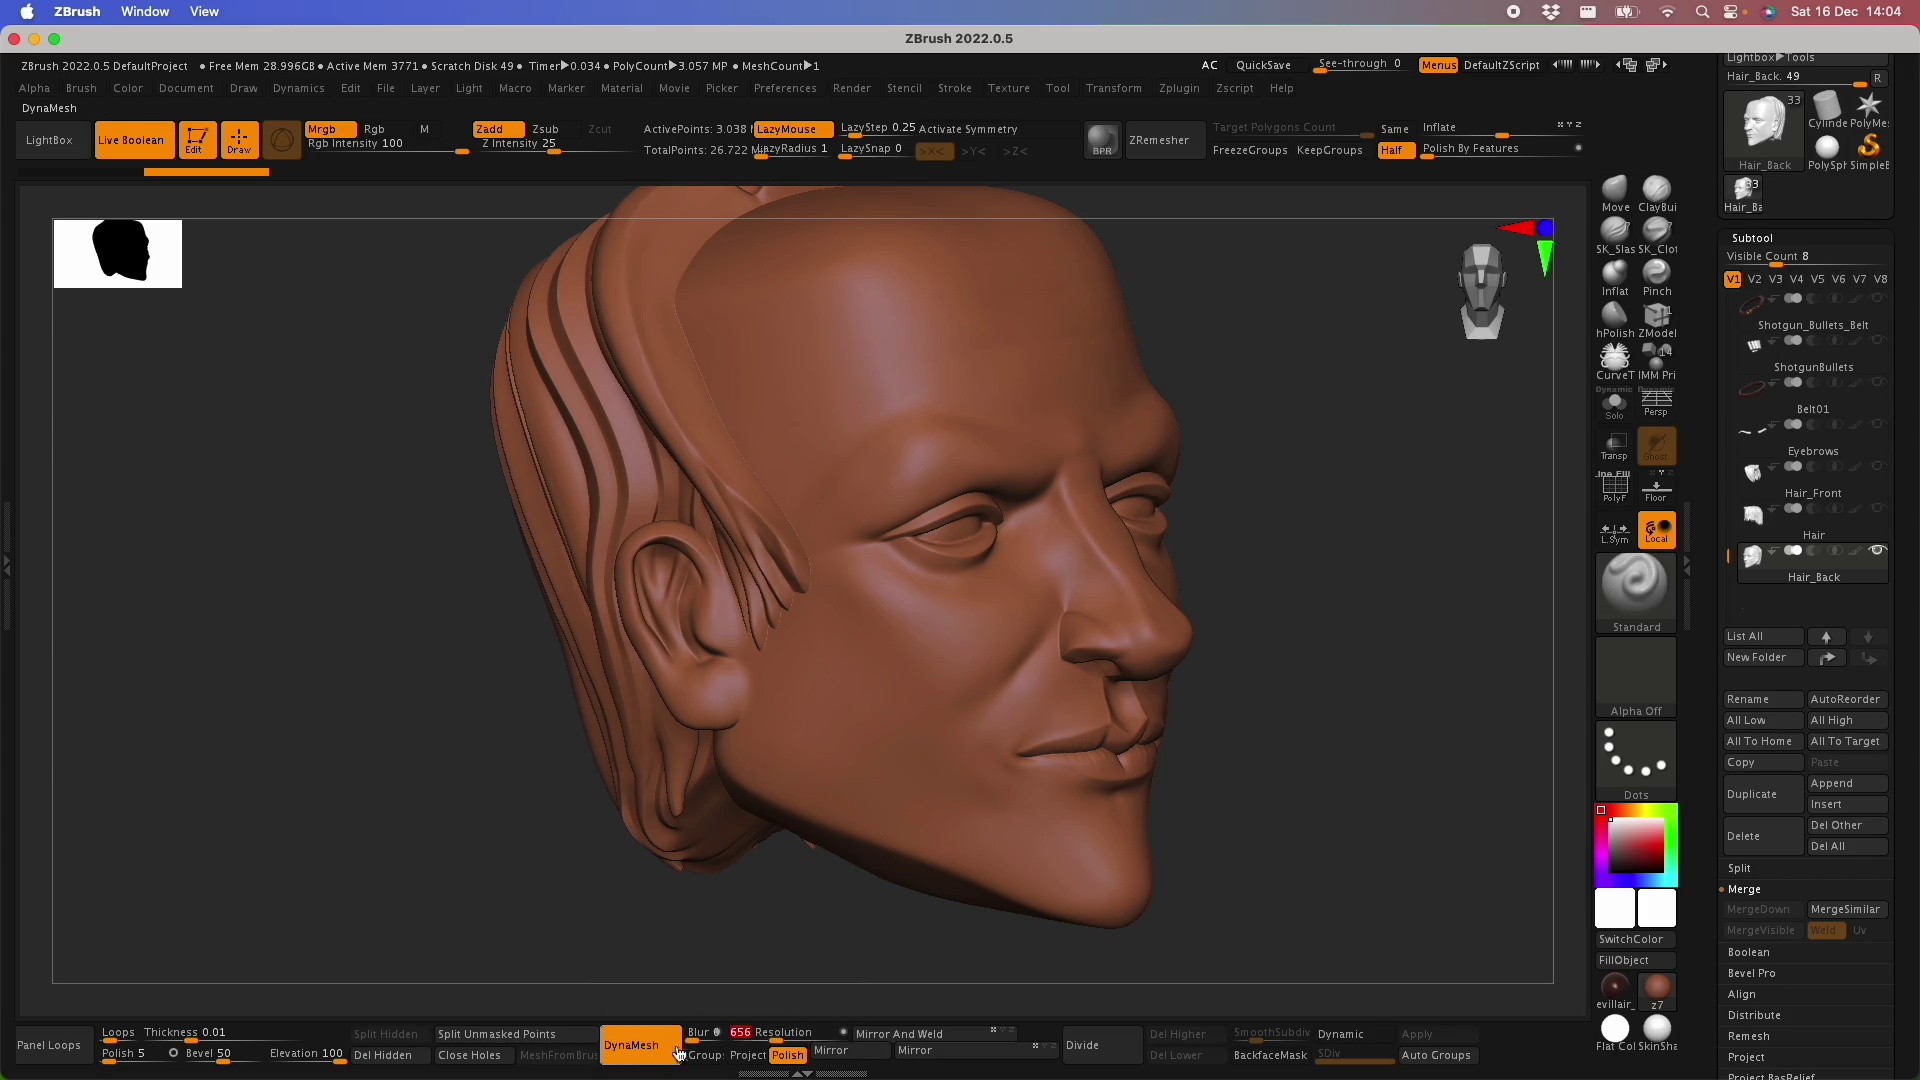
Task: Click the QuickSave button
Action: coord(1263,65)
